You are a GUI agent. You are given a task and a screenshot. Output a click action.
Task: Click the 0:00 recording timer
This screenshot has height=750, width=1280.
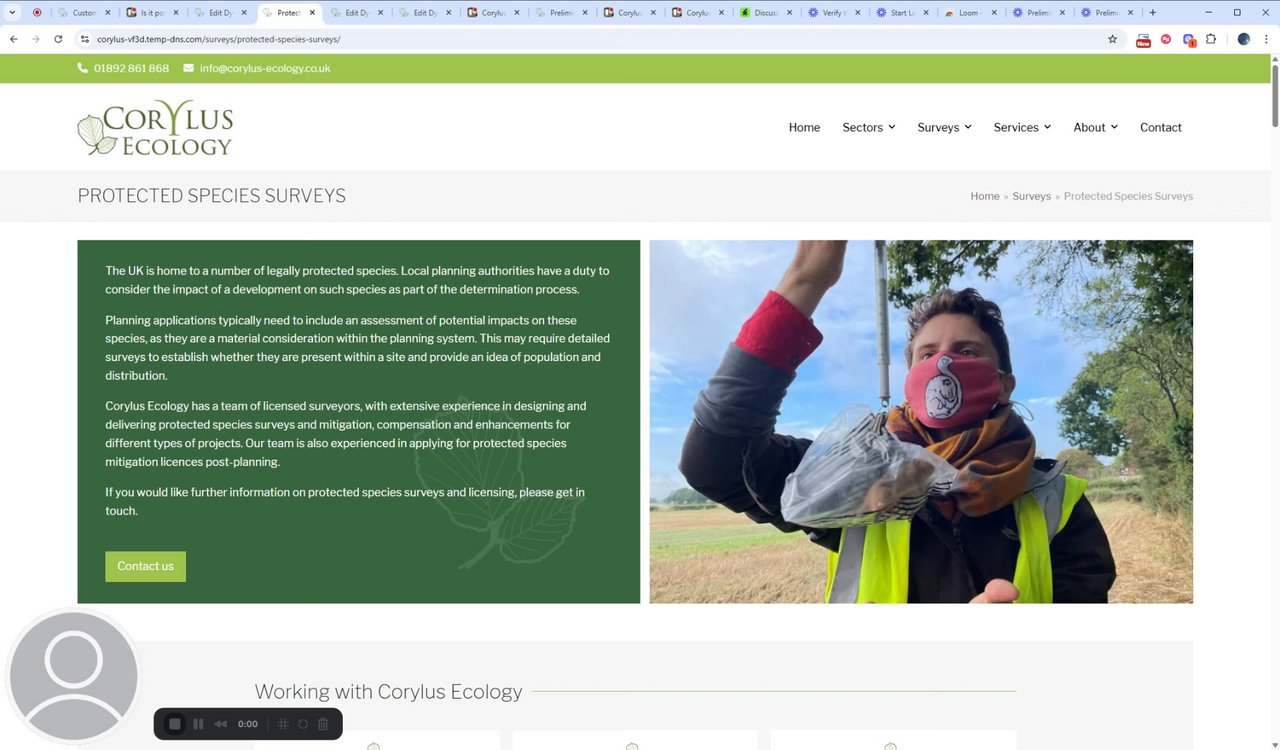click(x=248, y=724)
